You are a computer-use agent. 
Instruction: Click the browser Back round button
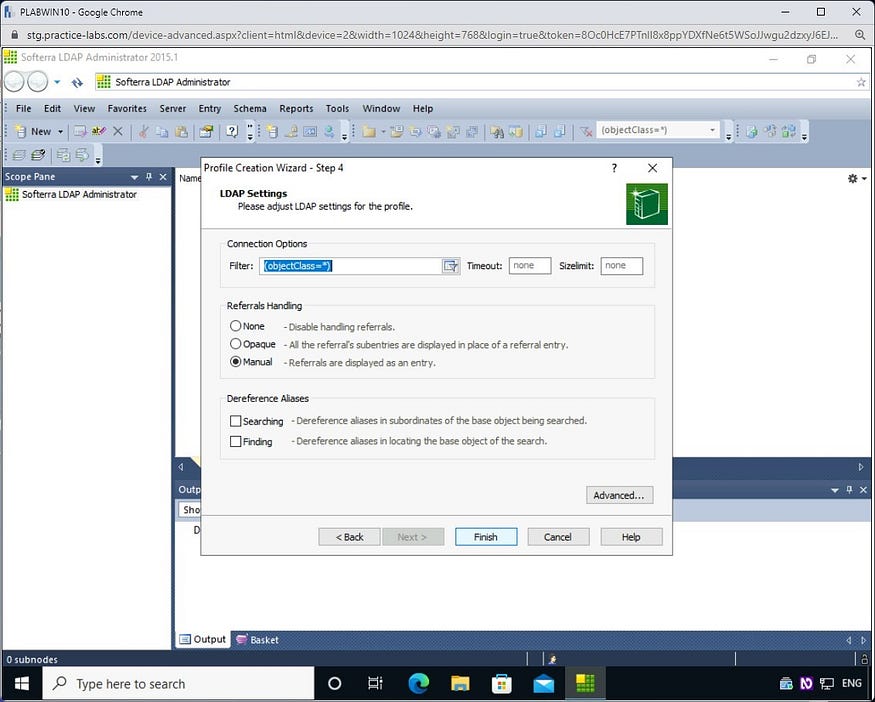[15, 82]
